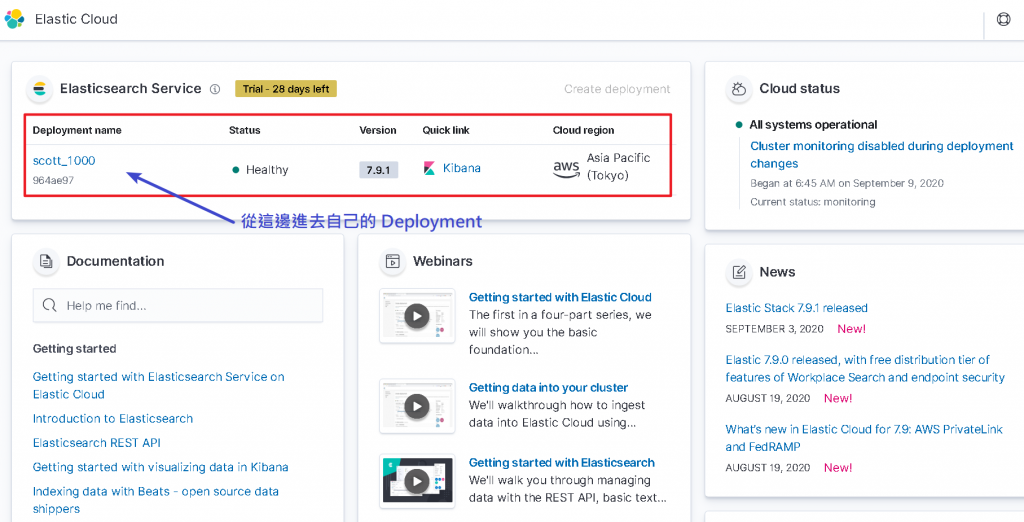Click the Cloud status panel icon
The image size is (1024, 522).
click(x=739, y=89)
